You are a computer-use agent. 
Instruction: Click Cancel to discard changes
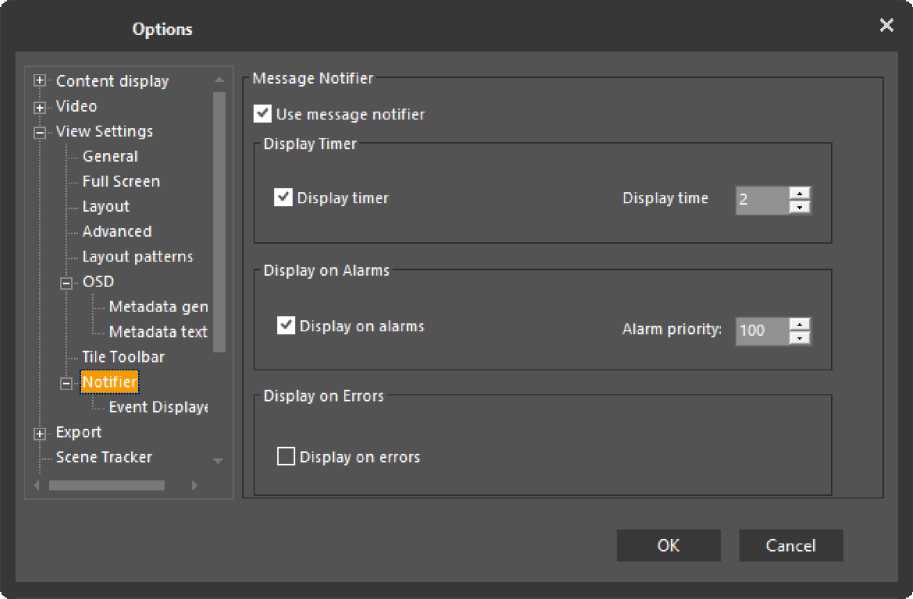click(790, 545)
